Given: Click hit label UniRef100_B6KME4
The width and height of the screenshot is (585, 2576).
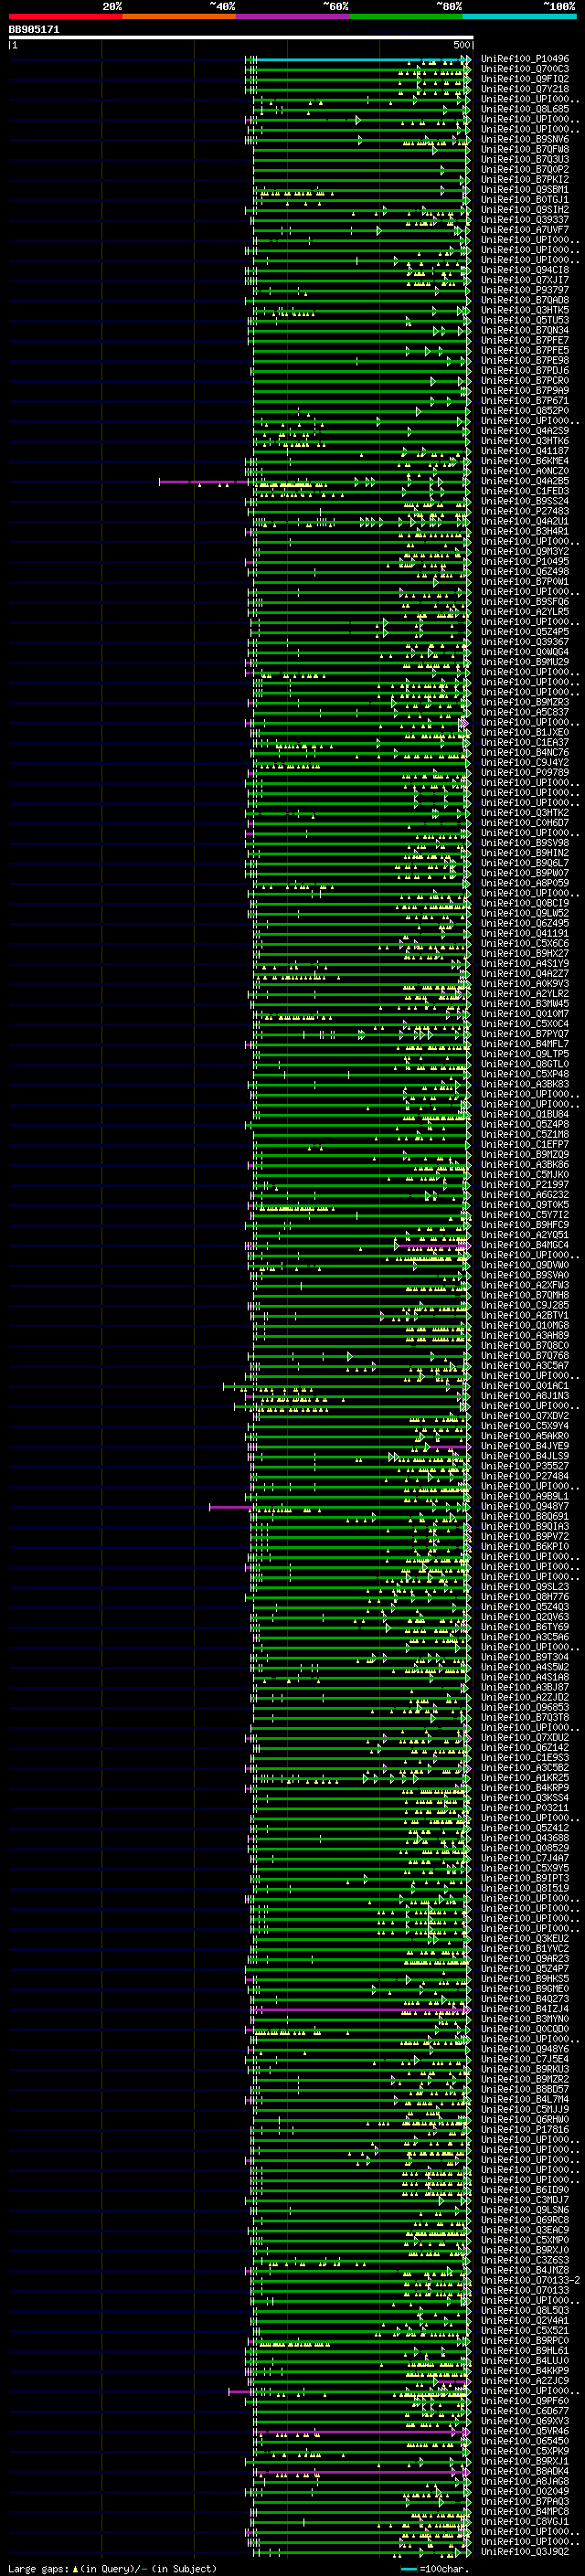Looking at the screenshot, I should 525,461.
